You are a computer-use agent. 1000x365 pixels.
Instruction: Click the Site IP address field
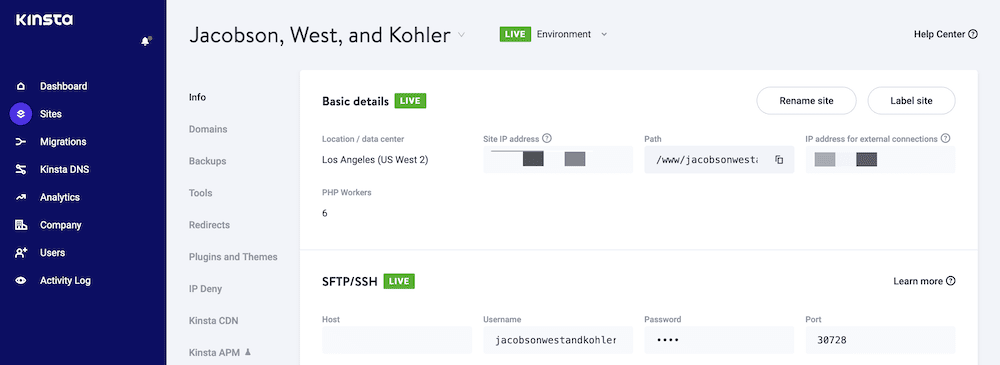click(558, 160)
